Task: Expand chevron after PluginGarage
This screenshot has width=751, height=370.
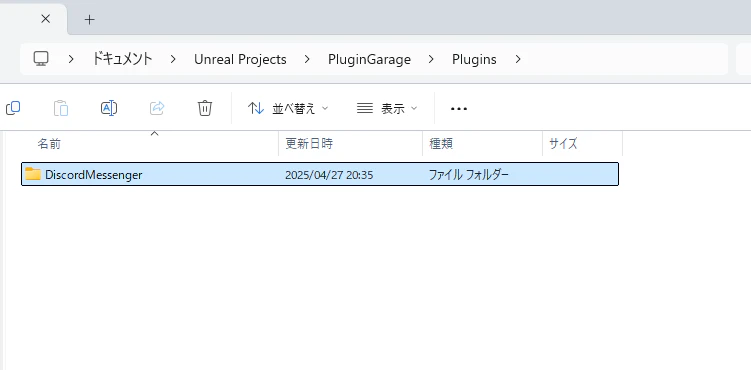Action: [432, 59]
